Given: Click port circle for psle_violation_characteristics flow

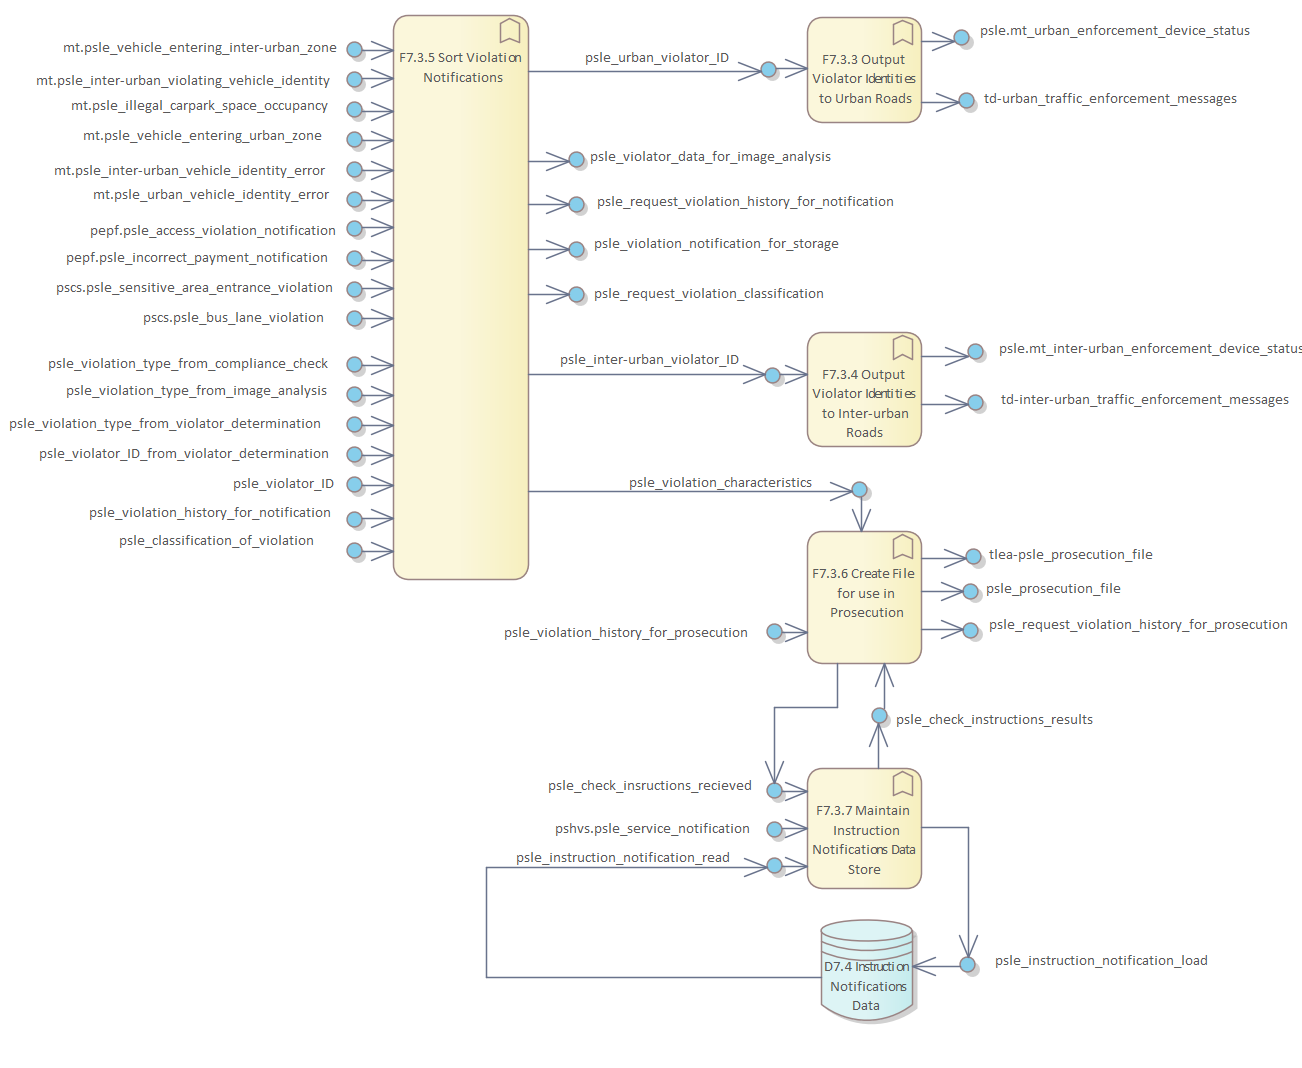Looking at the screenshot, I should click(x=860, y=490).
